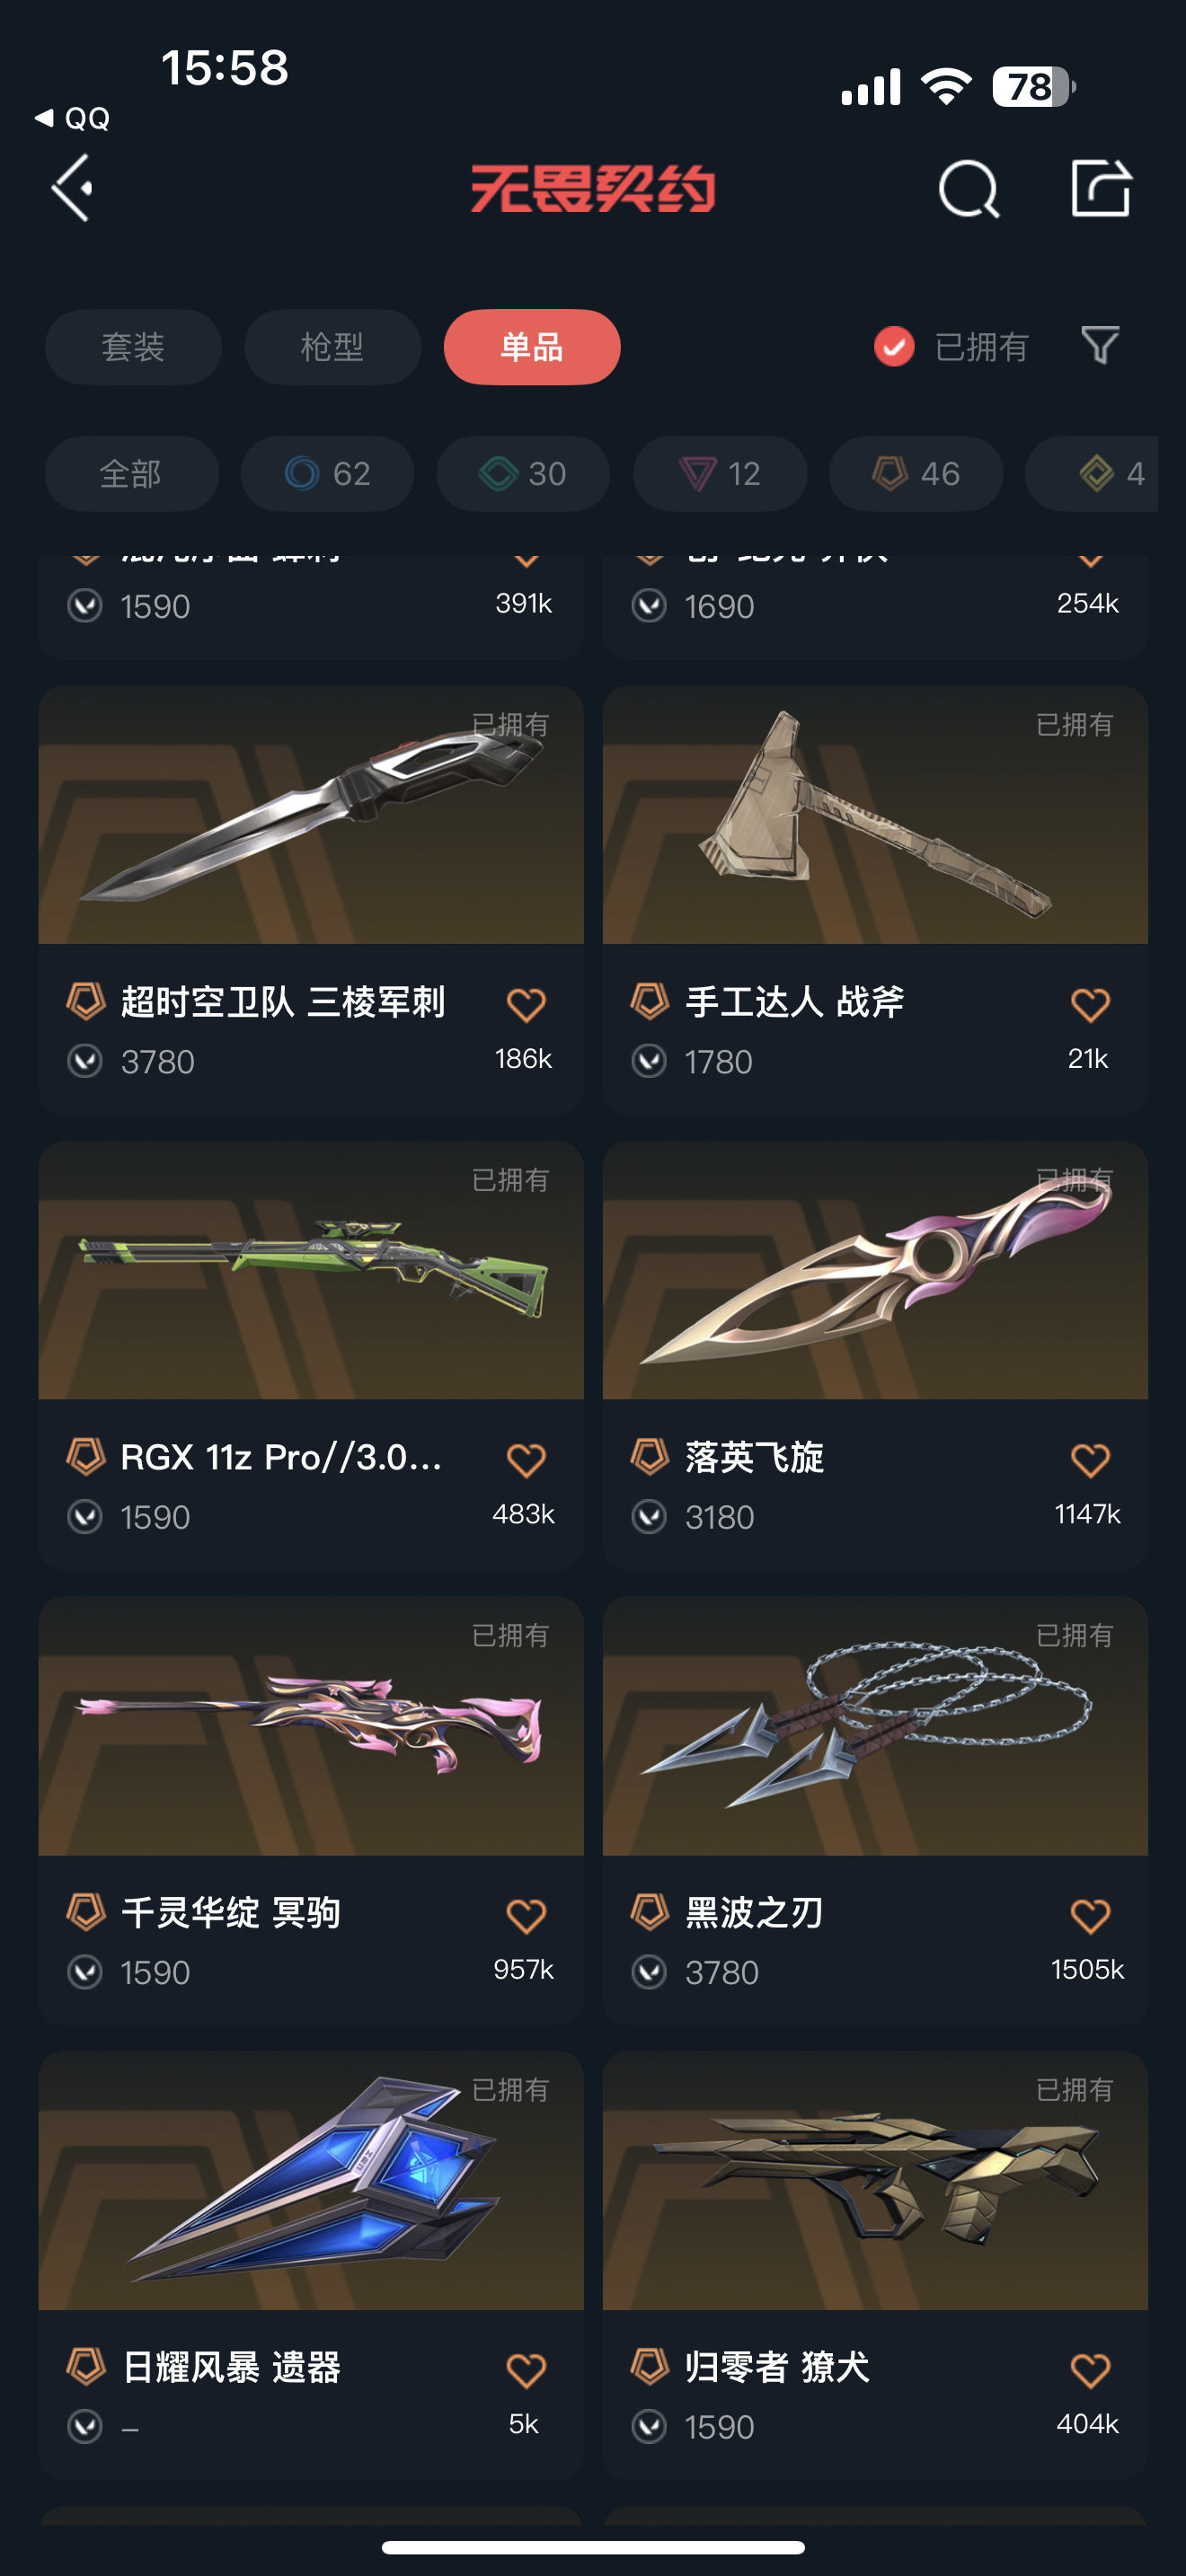Viewport: 1186px width, 2576px height.
Task: Switch to the 枪型 tab
Action: click(x=332, y=347)
